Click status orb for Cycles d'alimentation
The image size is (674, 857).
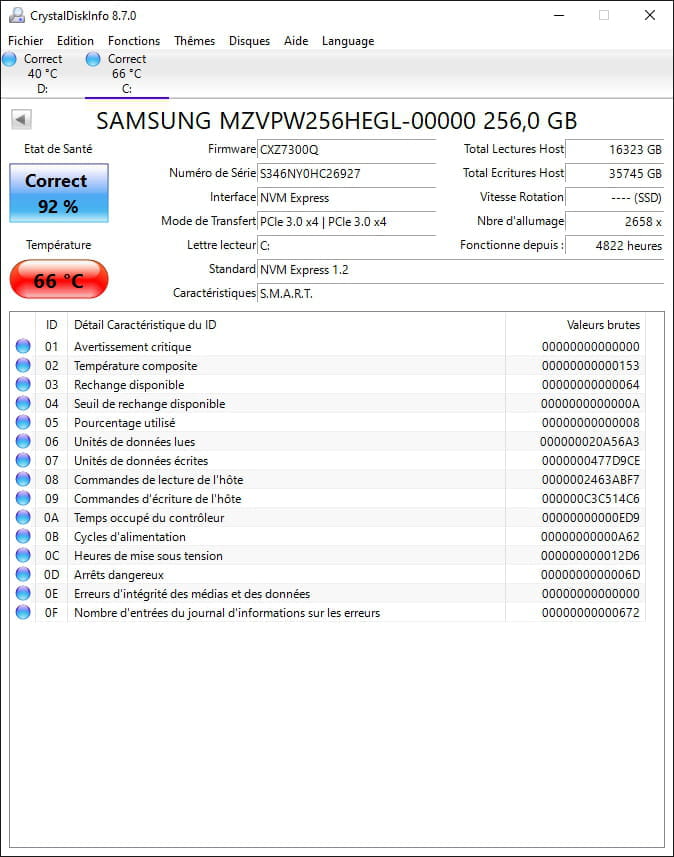tap(23, 537)
